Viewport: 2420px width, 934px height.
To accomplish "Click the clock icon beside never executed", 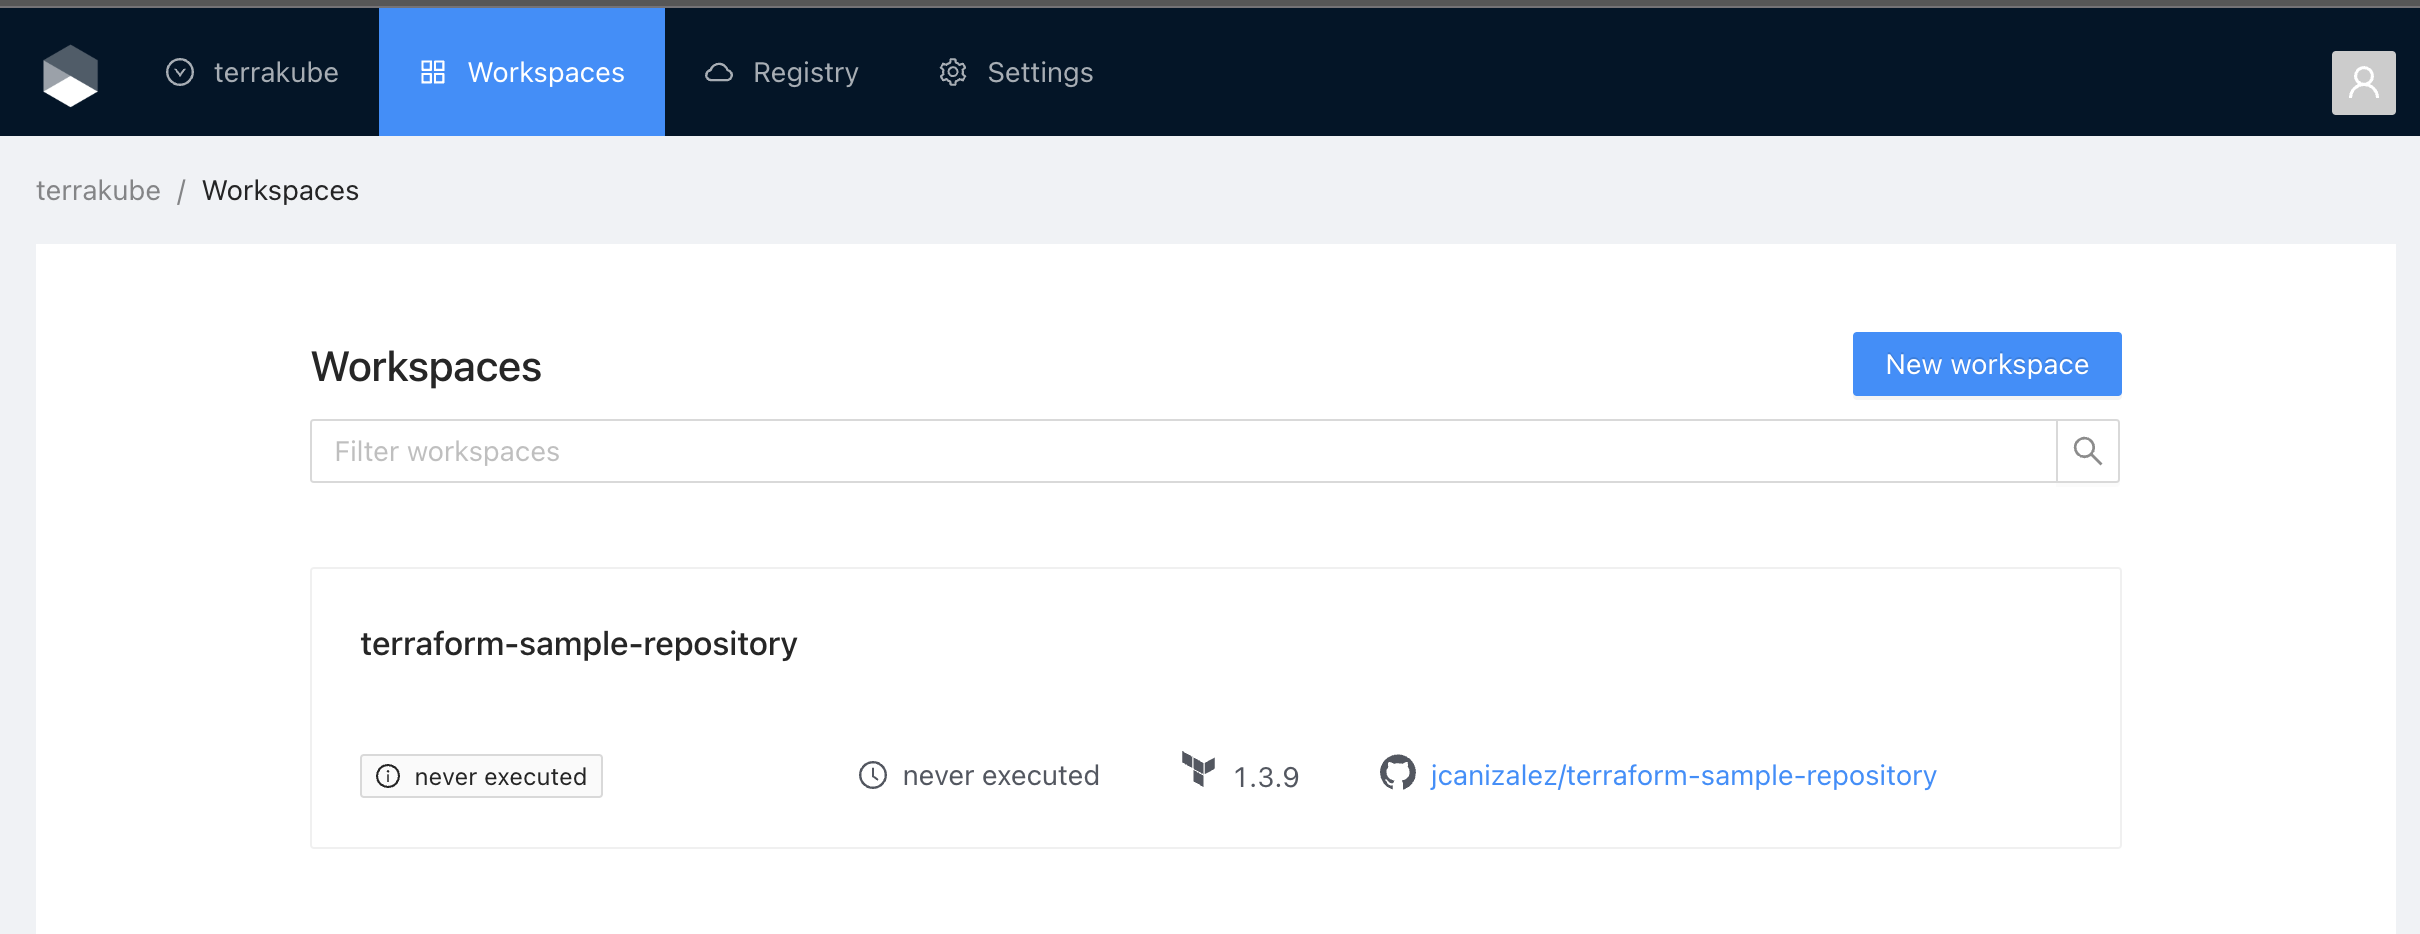I will coord(873,776).
